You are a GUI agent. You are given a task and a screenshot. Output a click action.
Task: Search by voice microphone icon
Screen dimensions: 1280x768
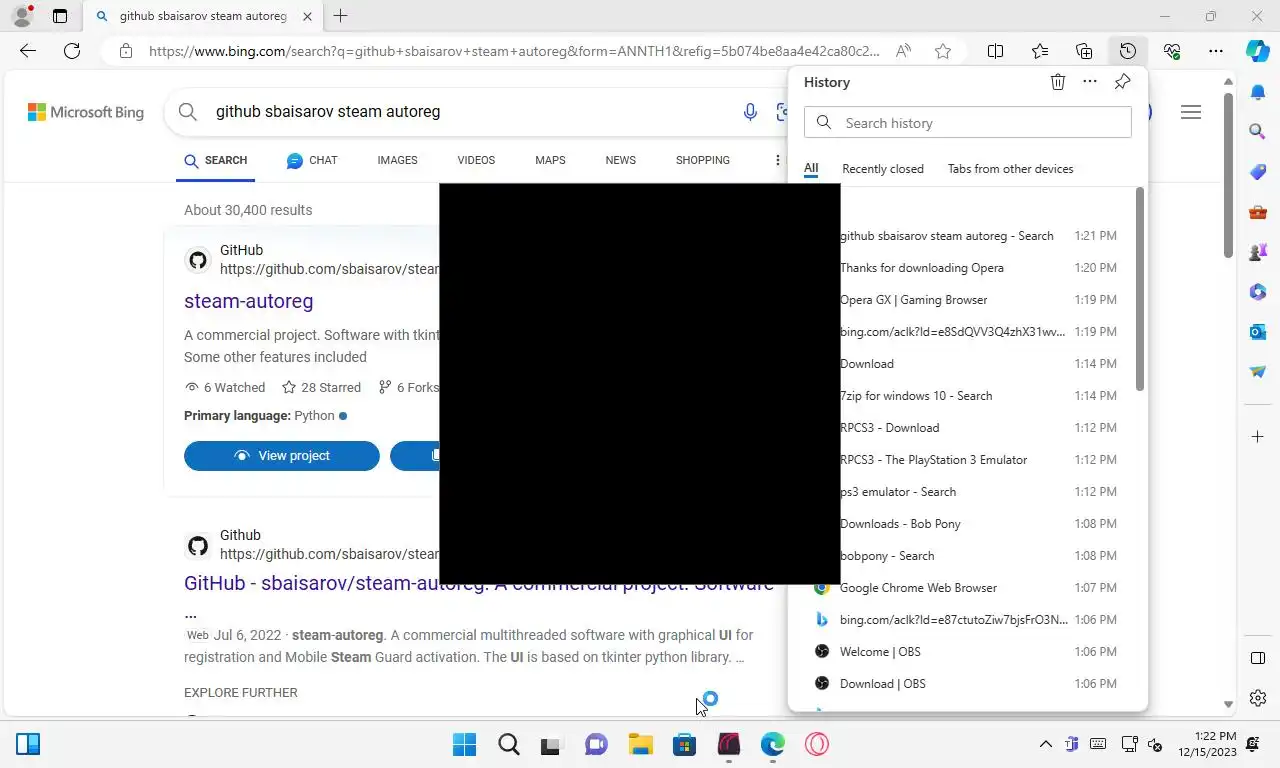click(750, 112)
